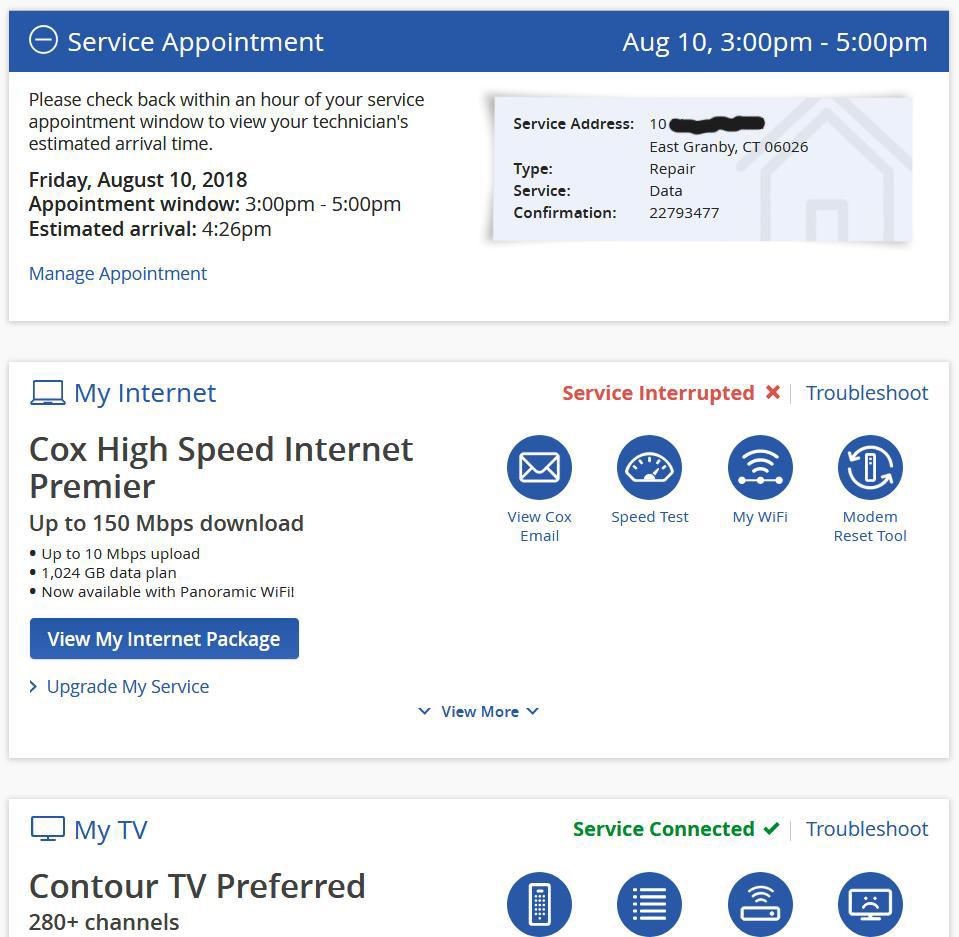This screenshot has height=937, width=959.
Task: Click the laptop icon beside My Internet
Action: (47, 393)
